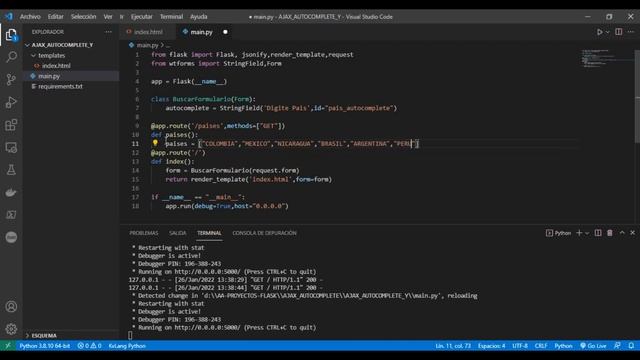Screen dimensions: 640x360
Task: Open the editor More Actions menu
Action: tap(631, 32)
